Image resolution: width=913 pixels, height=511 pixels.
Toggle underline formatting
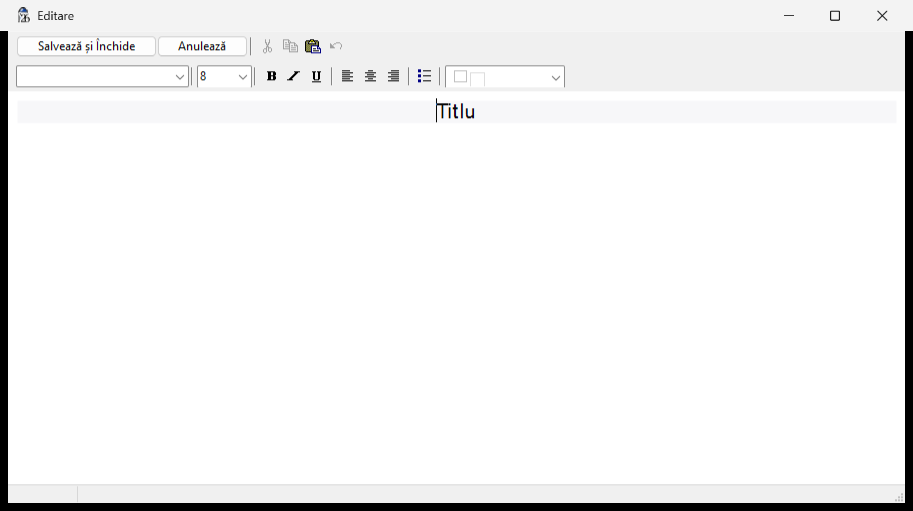316,76
